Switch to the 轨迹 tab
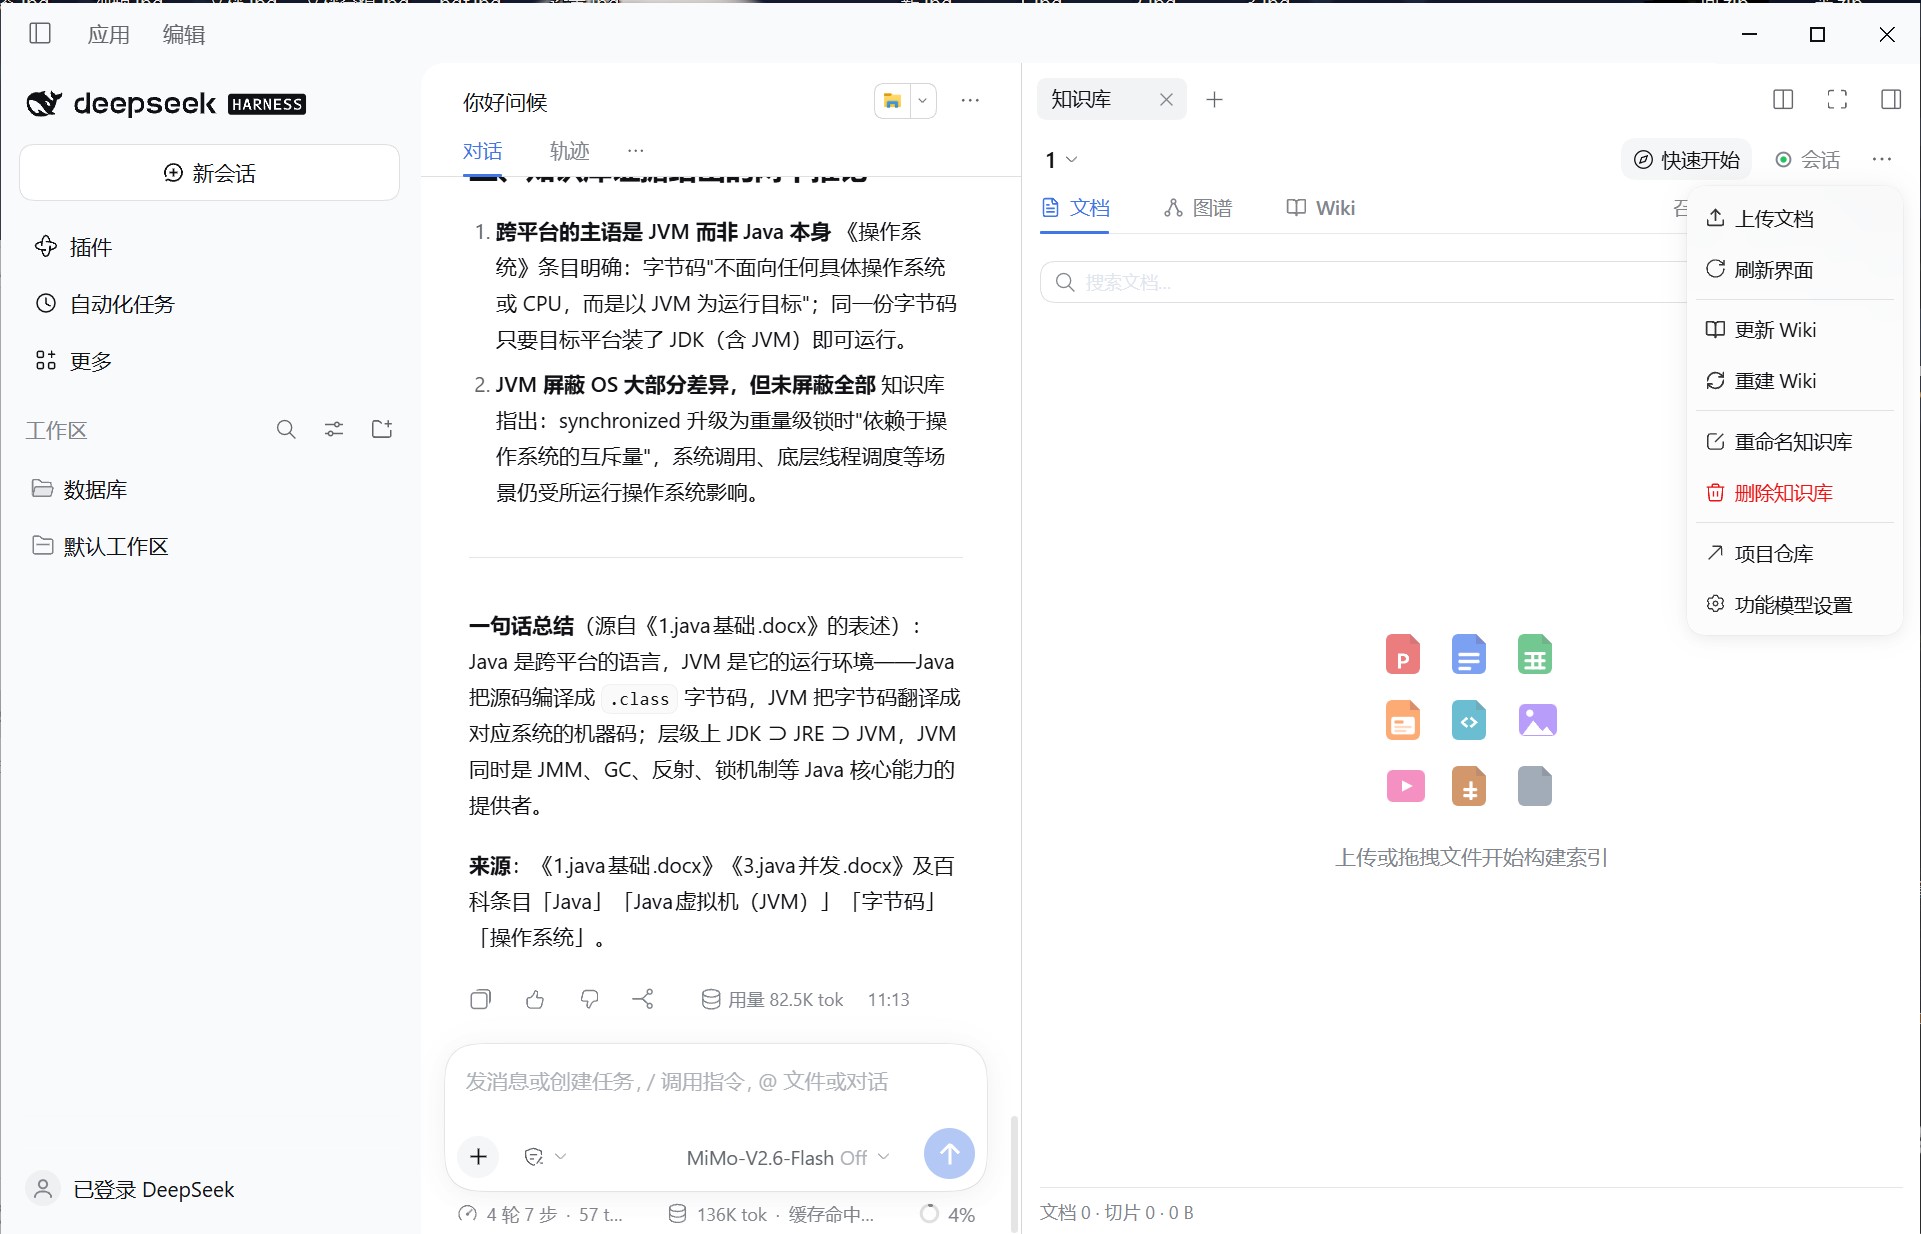Image resolution: width=1921 pixels, height=1234 pixels. 570,151
